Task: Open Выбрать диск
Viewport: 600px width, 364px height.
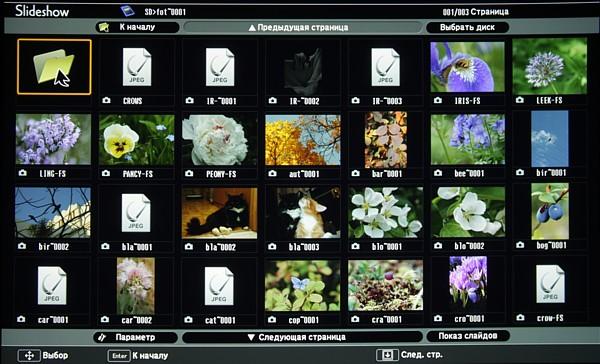Action: click(467, 28)
